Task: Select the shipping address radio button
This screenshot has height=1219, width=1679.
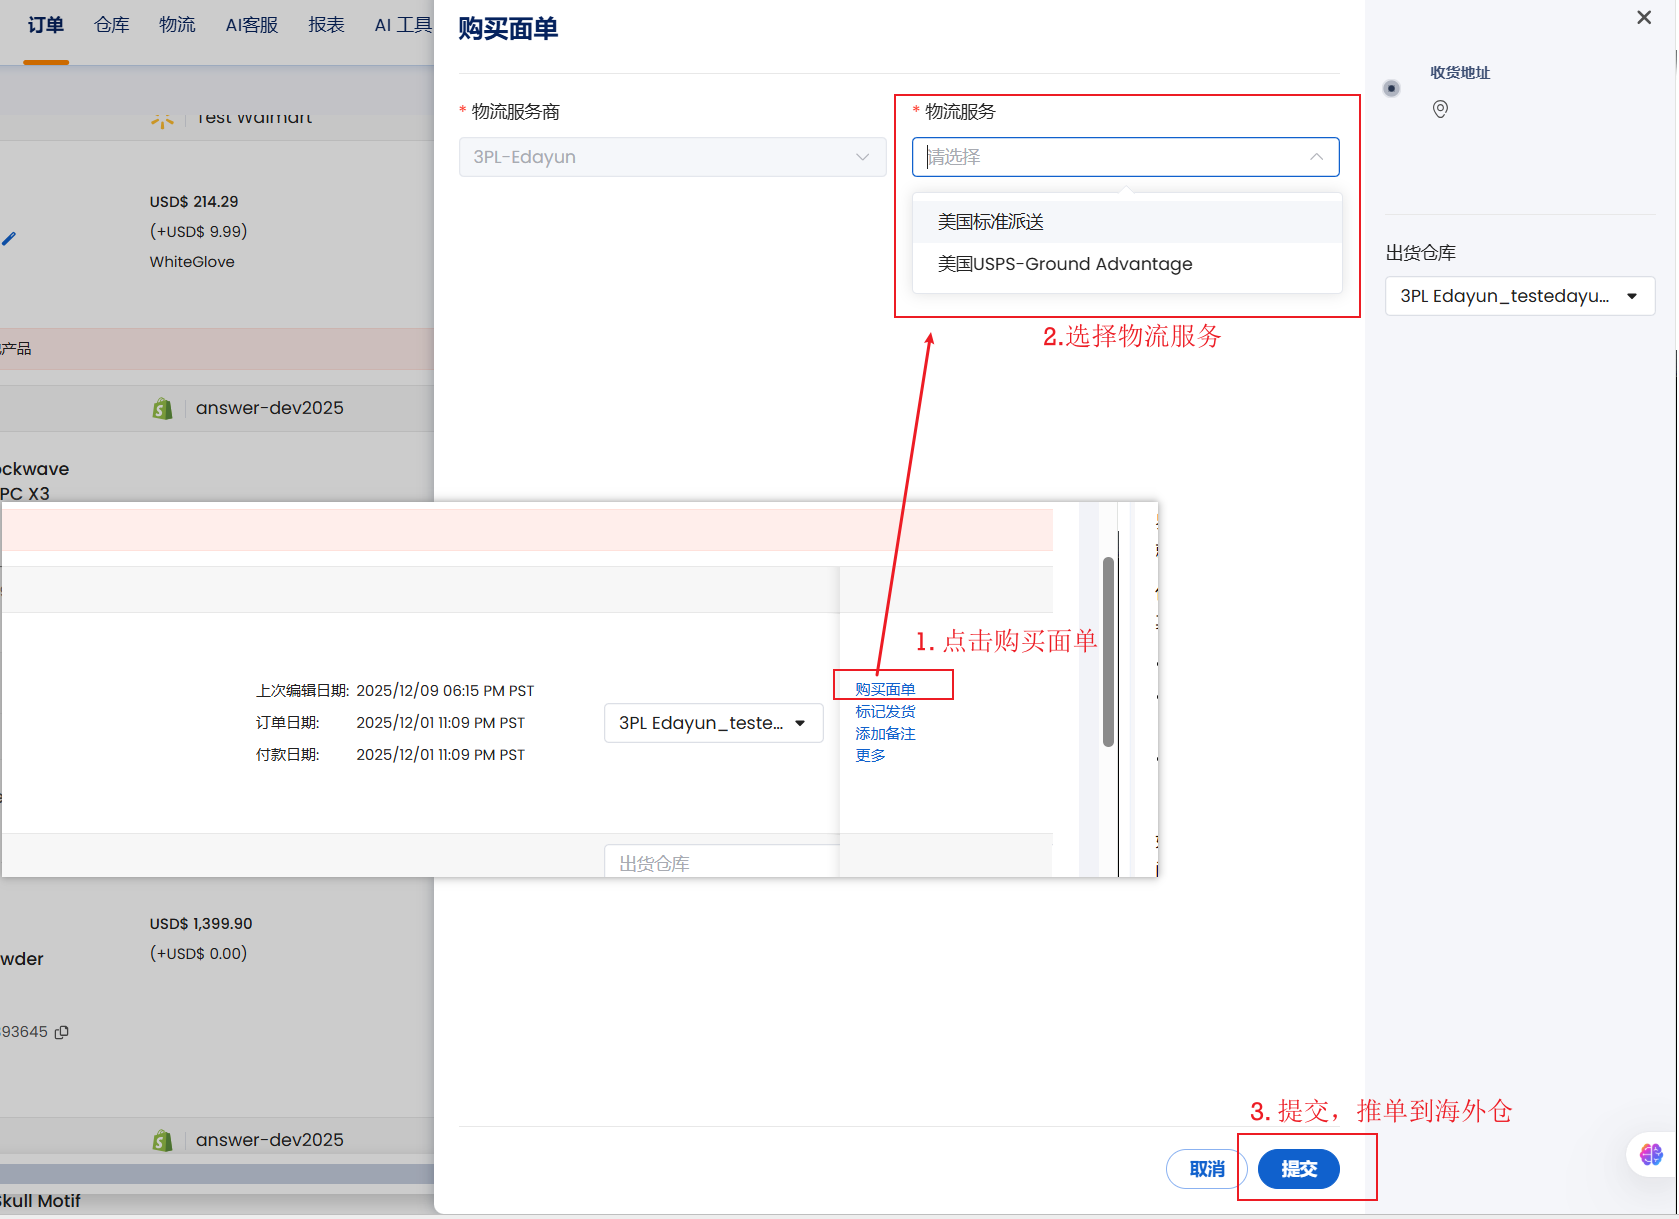Action: pos(1391,89)
